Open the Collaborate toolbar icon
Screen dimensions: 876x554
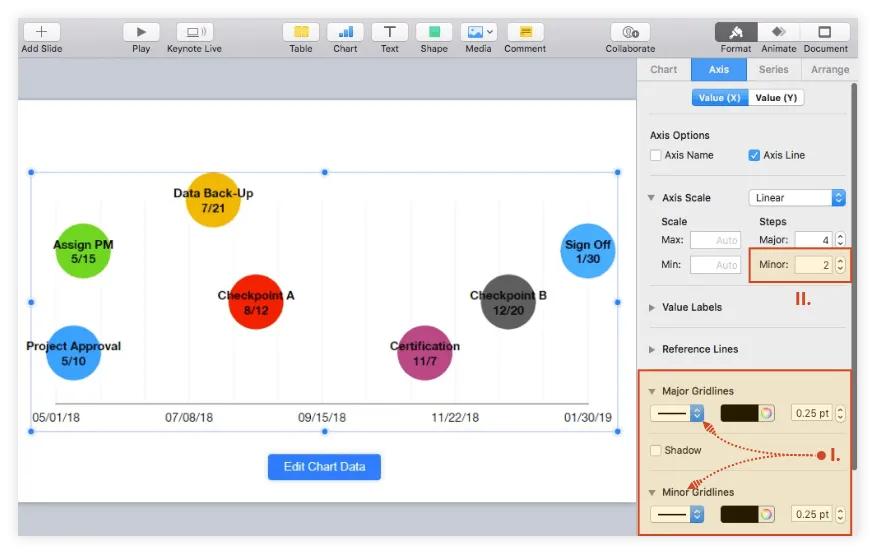coord(630,32)
